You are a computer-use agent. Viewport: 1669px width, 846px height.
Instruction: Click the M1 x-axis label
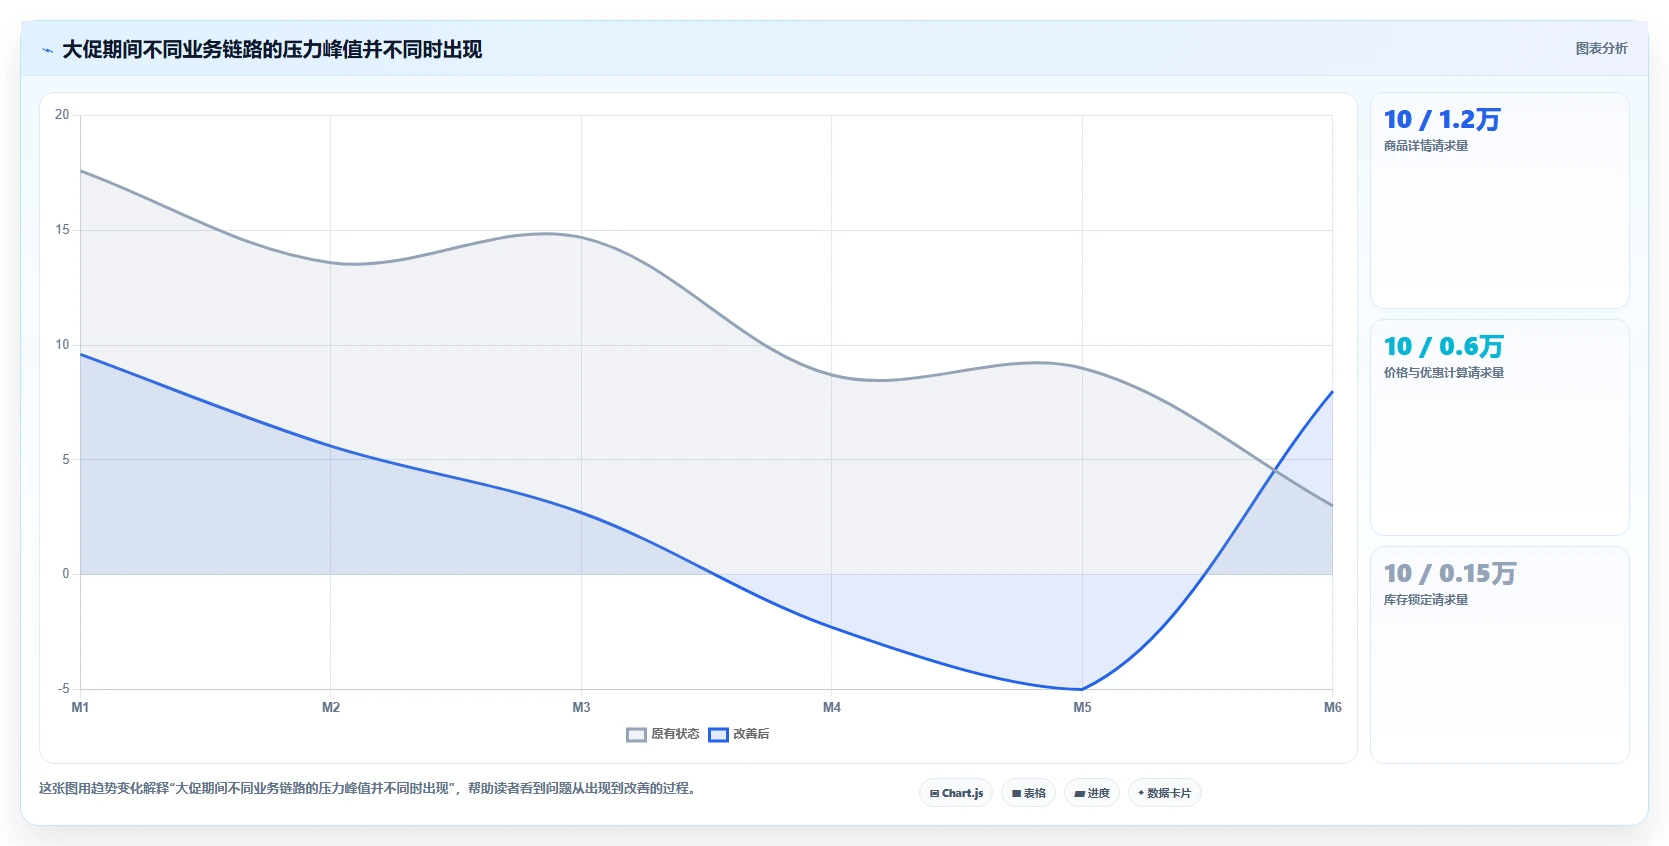80,707
